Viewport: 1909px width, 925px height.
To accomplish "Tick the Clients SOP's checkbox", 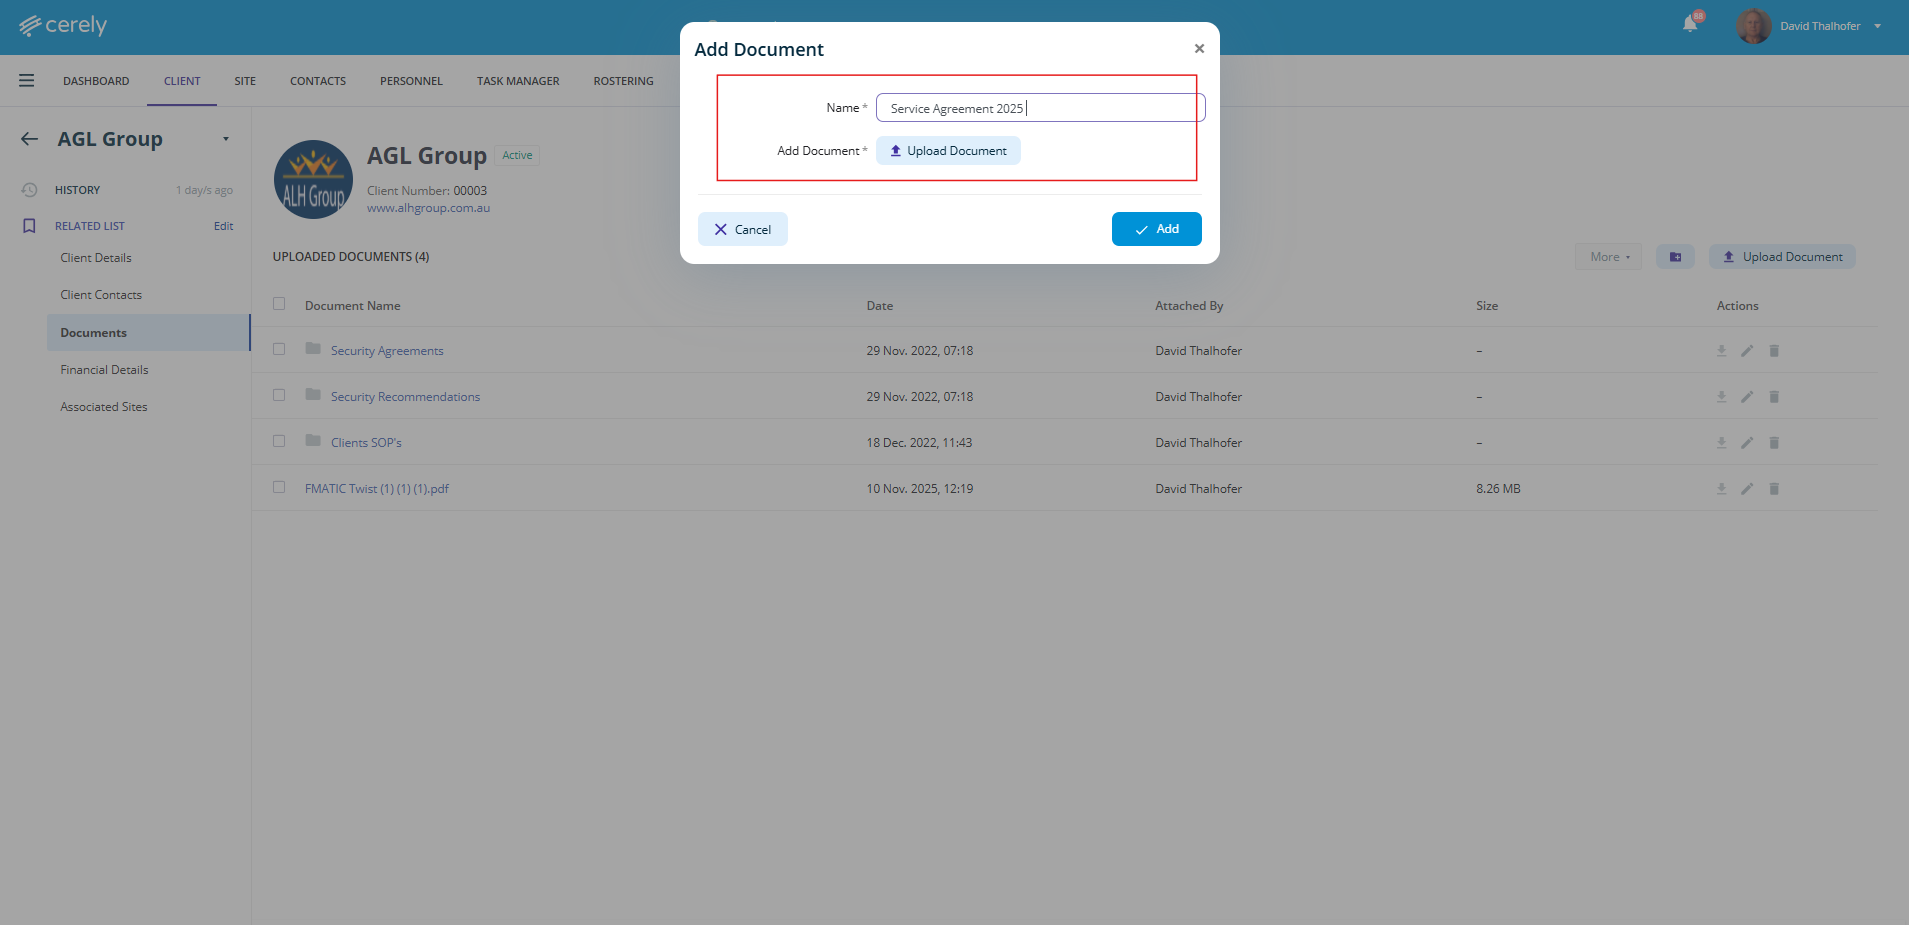I will [279, 441].
